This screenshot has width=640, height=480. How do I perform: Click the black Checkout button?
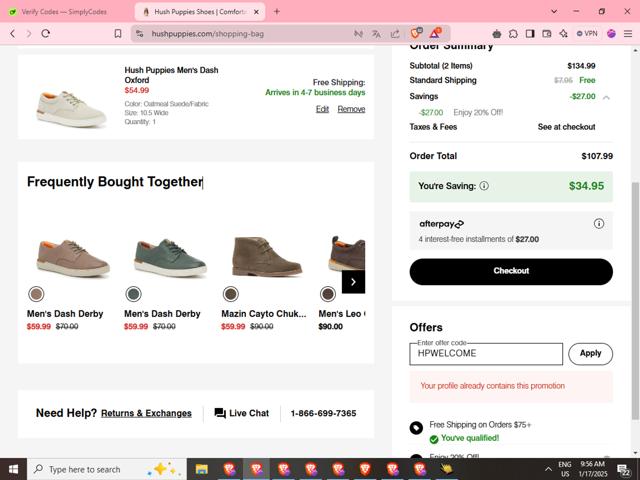tap(511, 271)
